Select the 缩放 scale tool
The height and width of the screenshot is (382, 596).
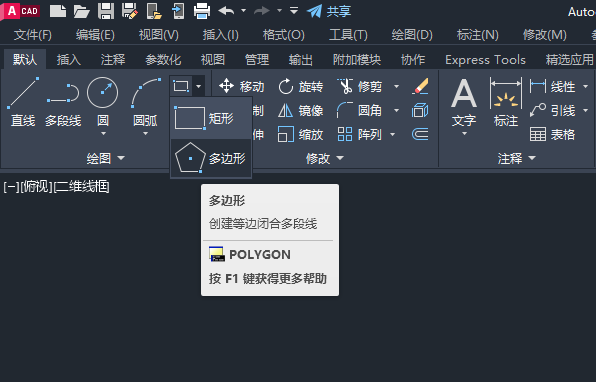click(300, 134)
